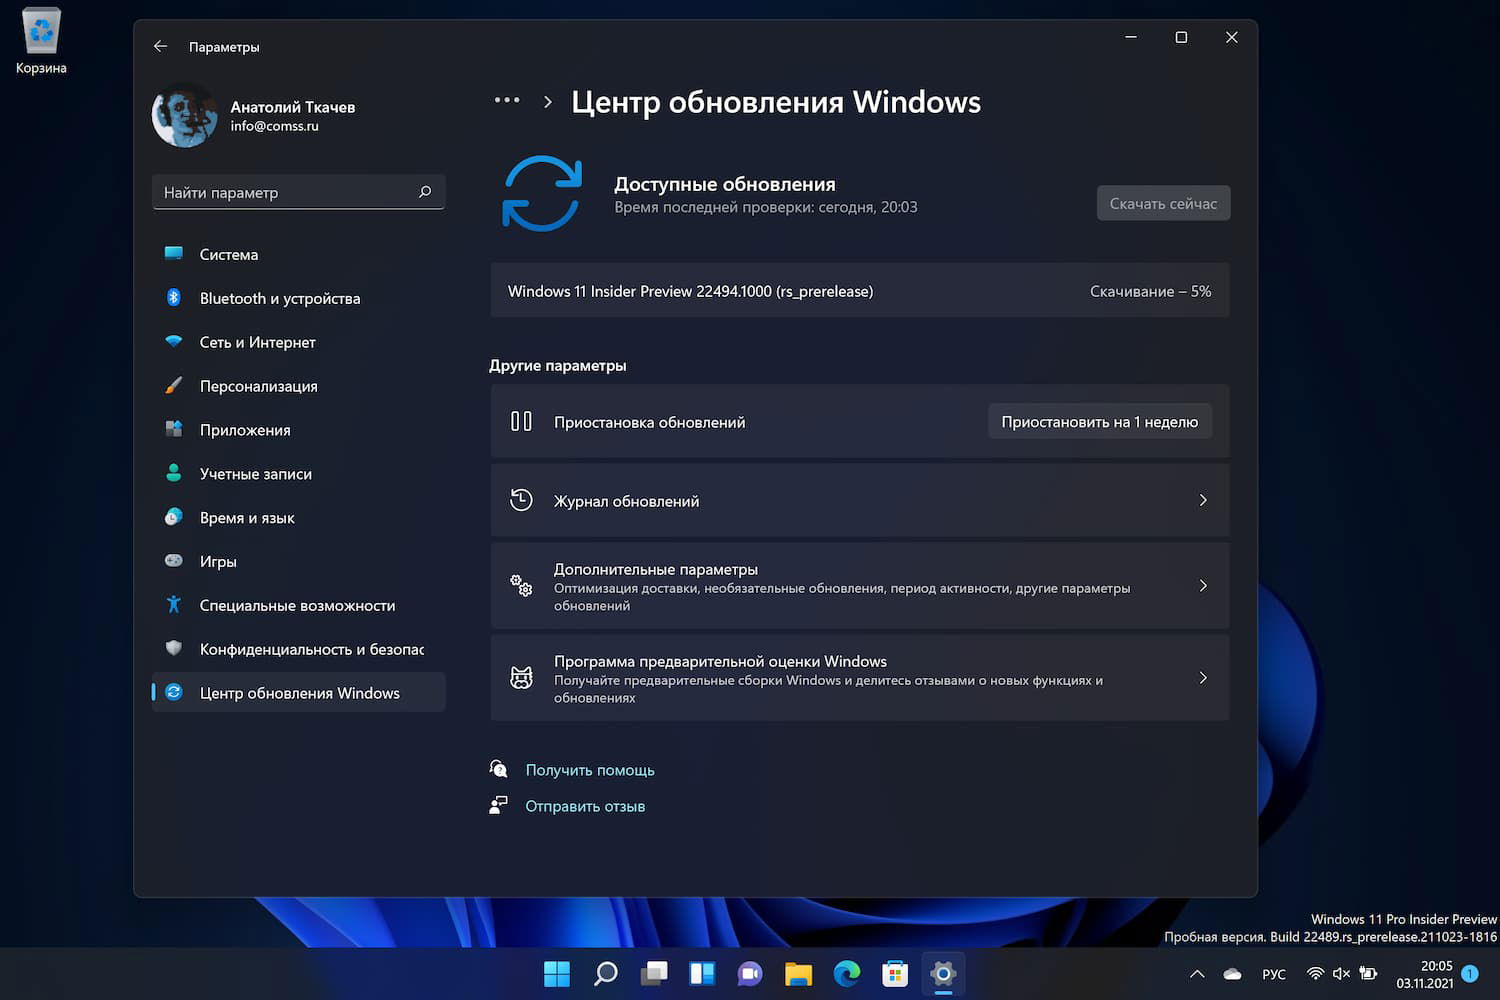Click the Получить помощь link
Viewport: 1500px width, 1000px height.
tap(590, 770)
